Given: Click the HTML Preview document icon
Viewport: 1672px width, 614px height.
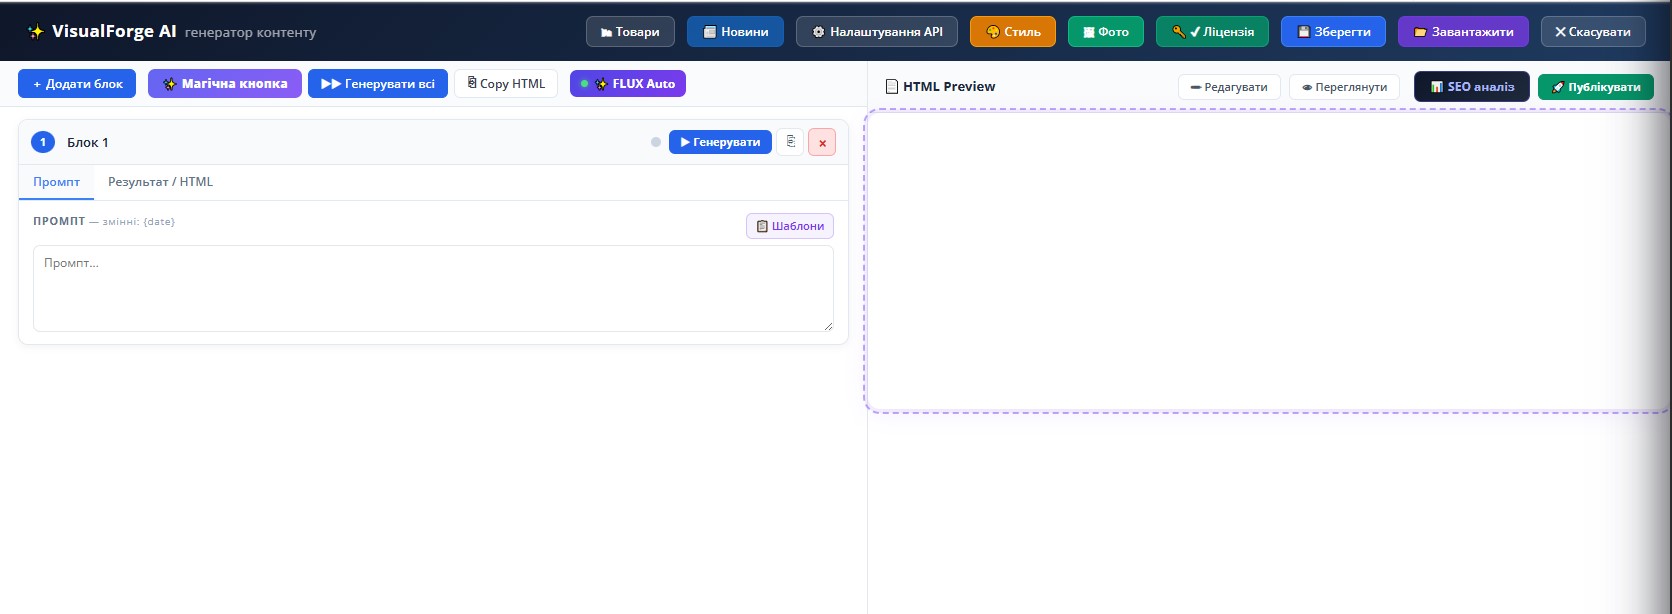Looking at the screenshot, I should [892, 87].
